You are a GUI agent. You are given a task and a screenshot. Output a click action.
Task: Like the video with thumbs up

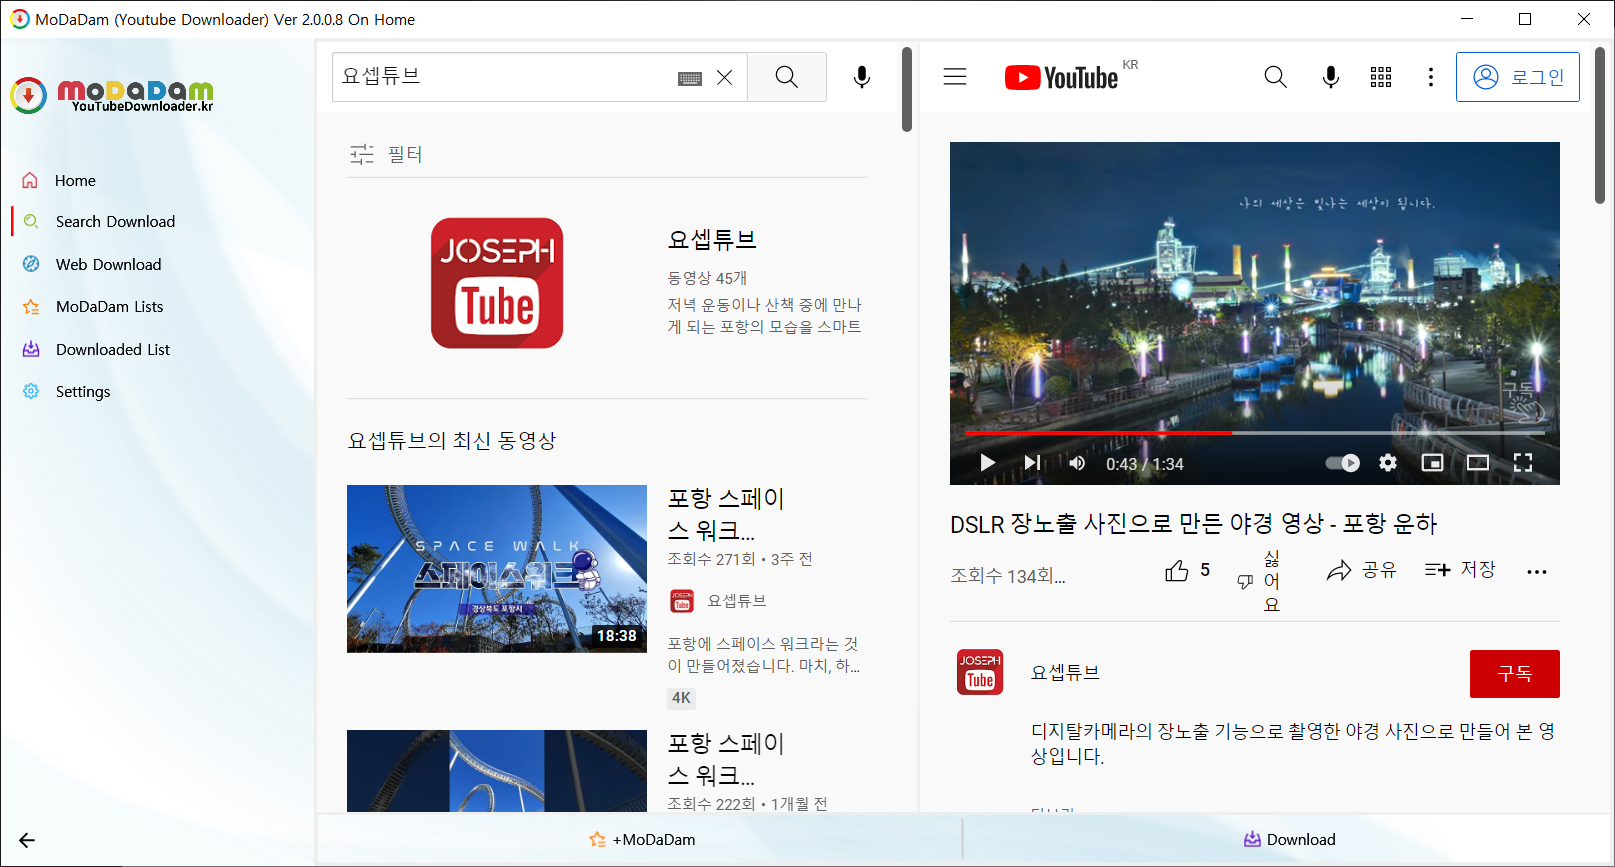point(1187,571)
